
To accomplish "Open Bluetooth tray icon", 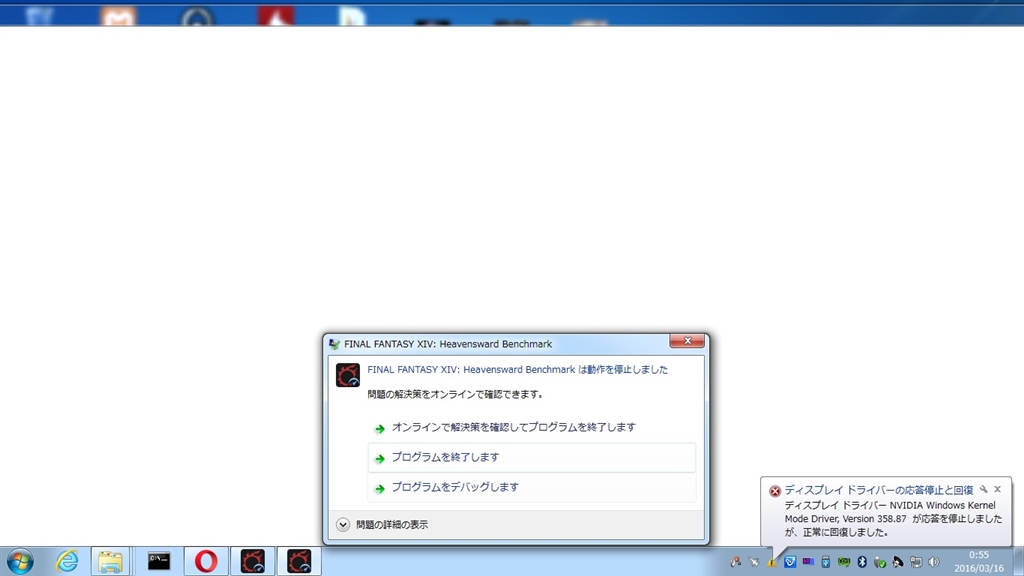I will pos(861,562).
